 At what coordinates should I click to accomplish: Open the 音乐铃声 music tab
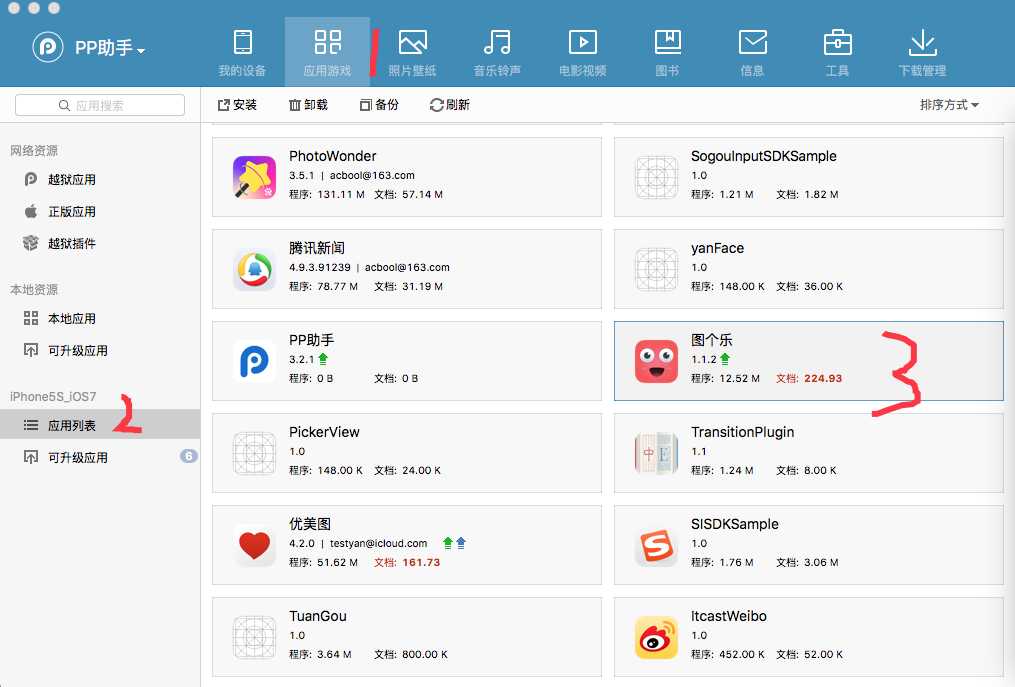click(x=497, y=53)
